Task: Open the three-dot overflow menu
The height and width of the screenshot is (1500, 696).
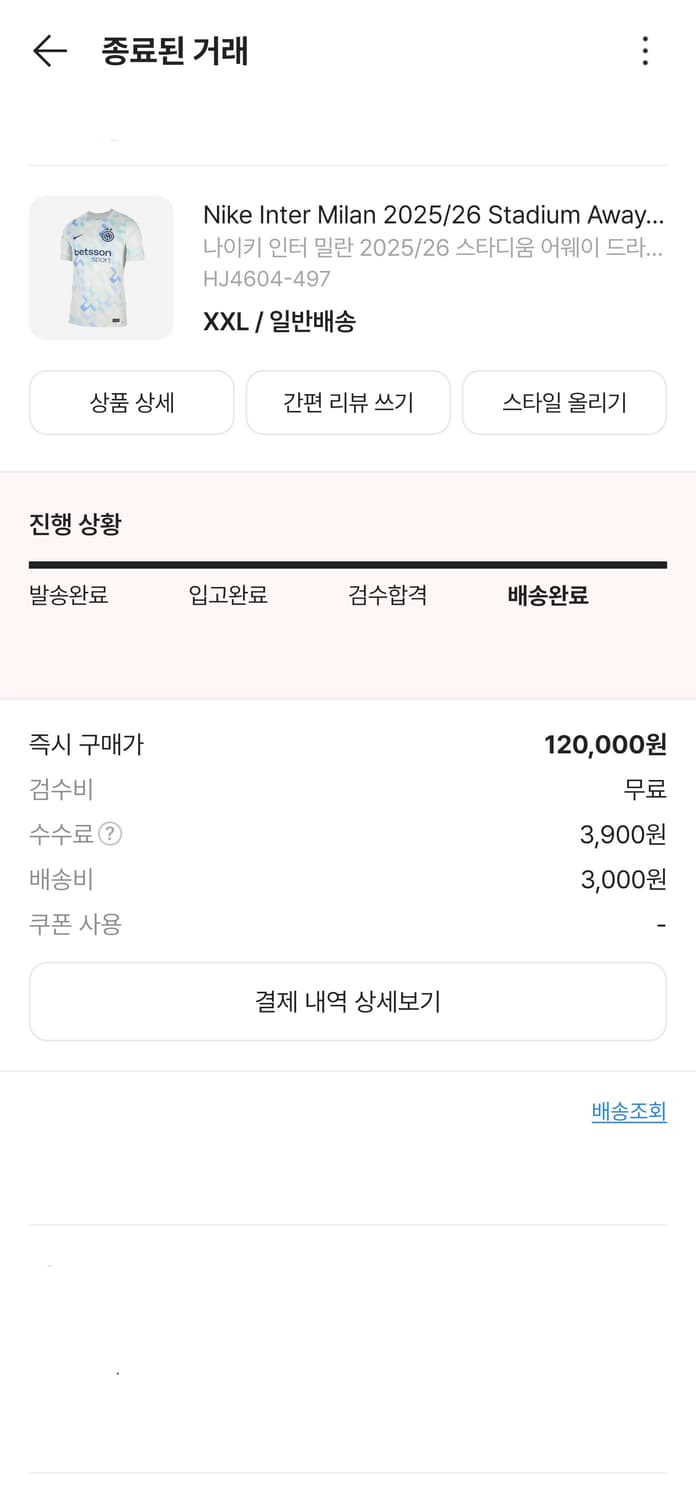Action: tap(646, 52)
